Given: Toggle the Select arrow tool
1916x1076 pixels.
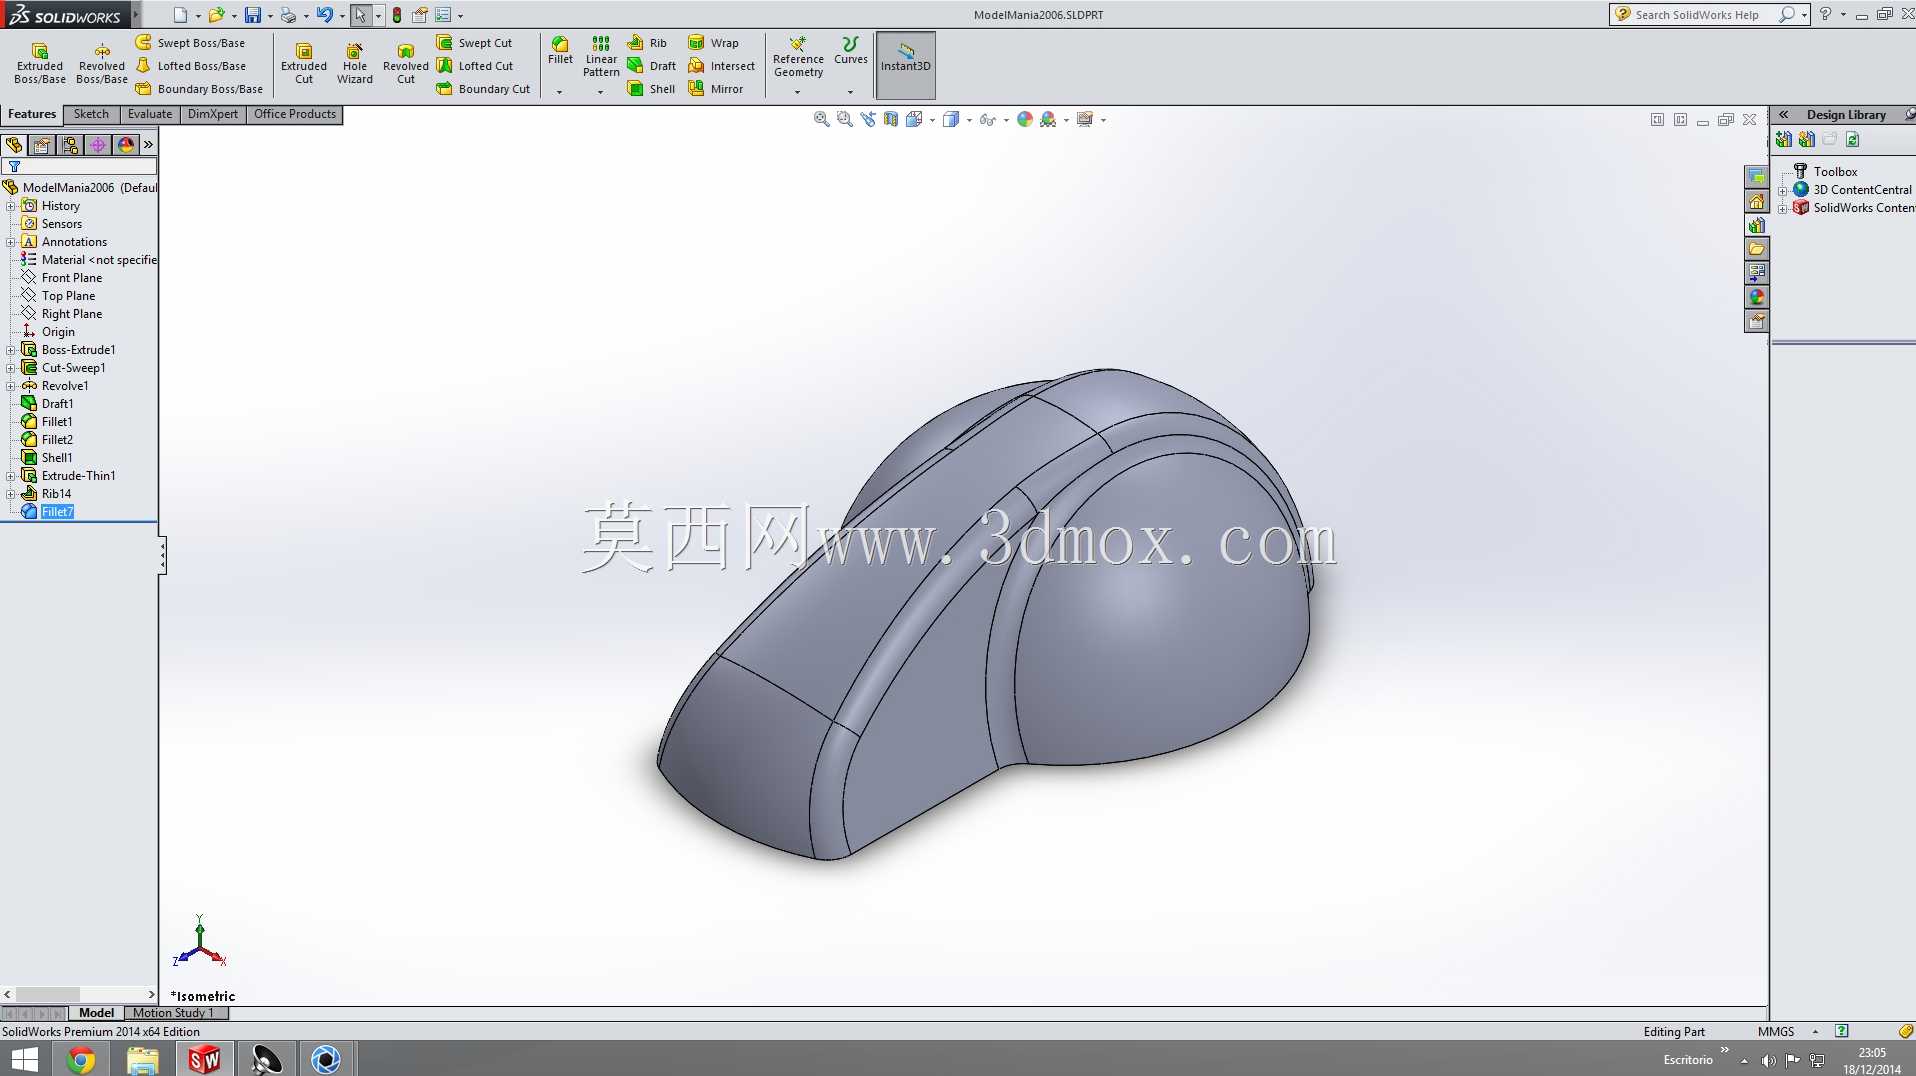Looking at the screenshot, I should (360, 15).
